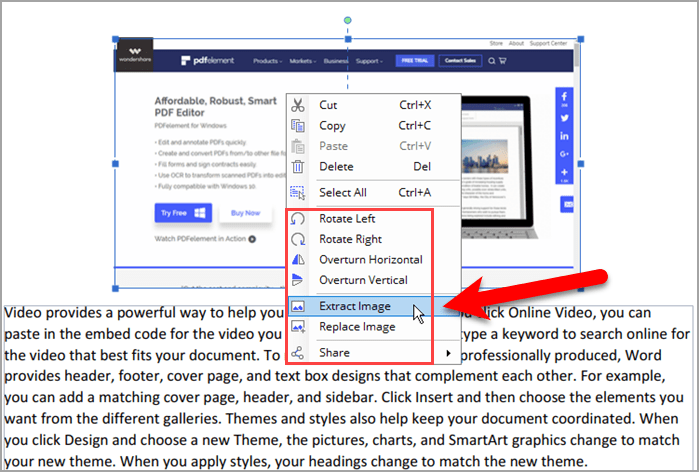Screen dimensions: 699x472
Task: Click the Facebook share icon
Action: [x=564, y=98]
